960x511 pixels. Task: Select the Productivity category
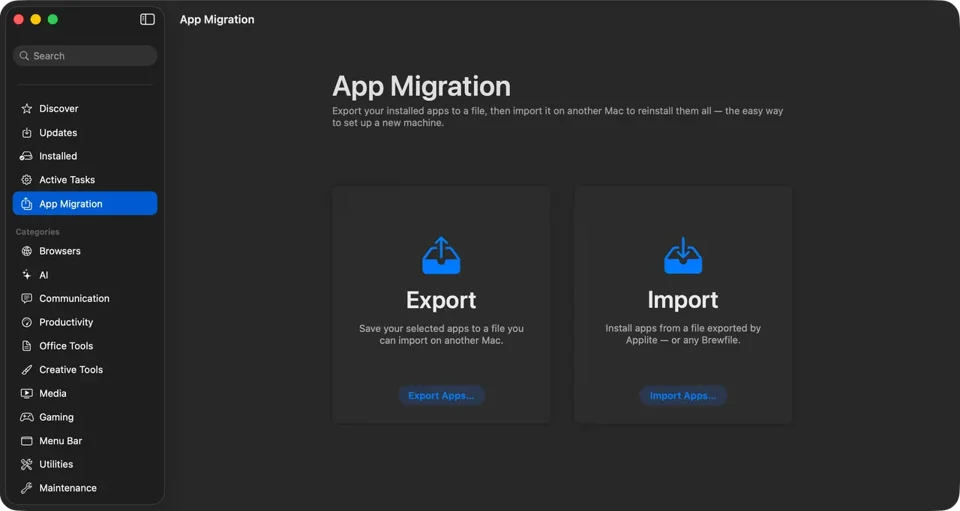[x=85, y=322]
